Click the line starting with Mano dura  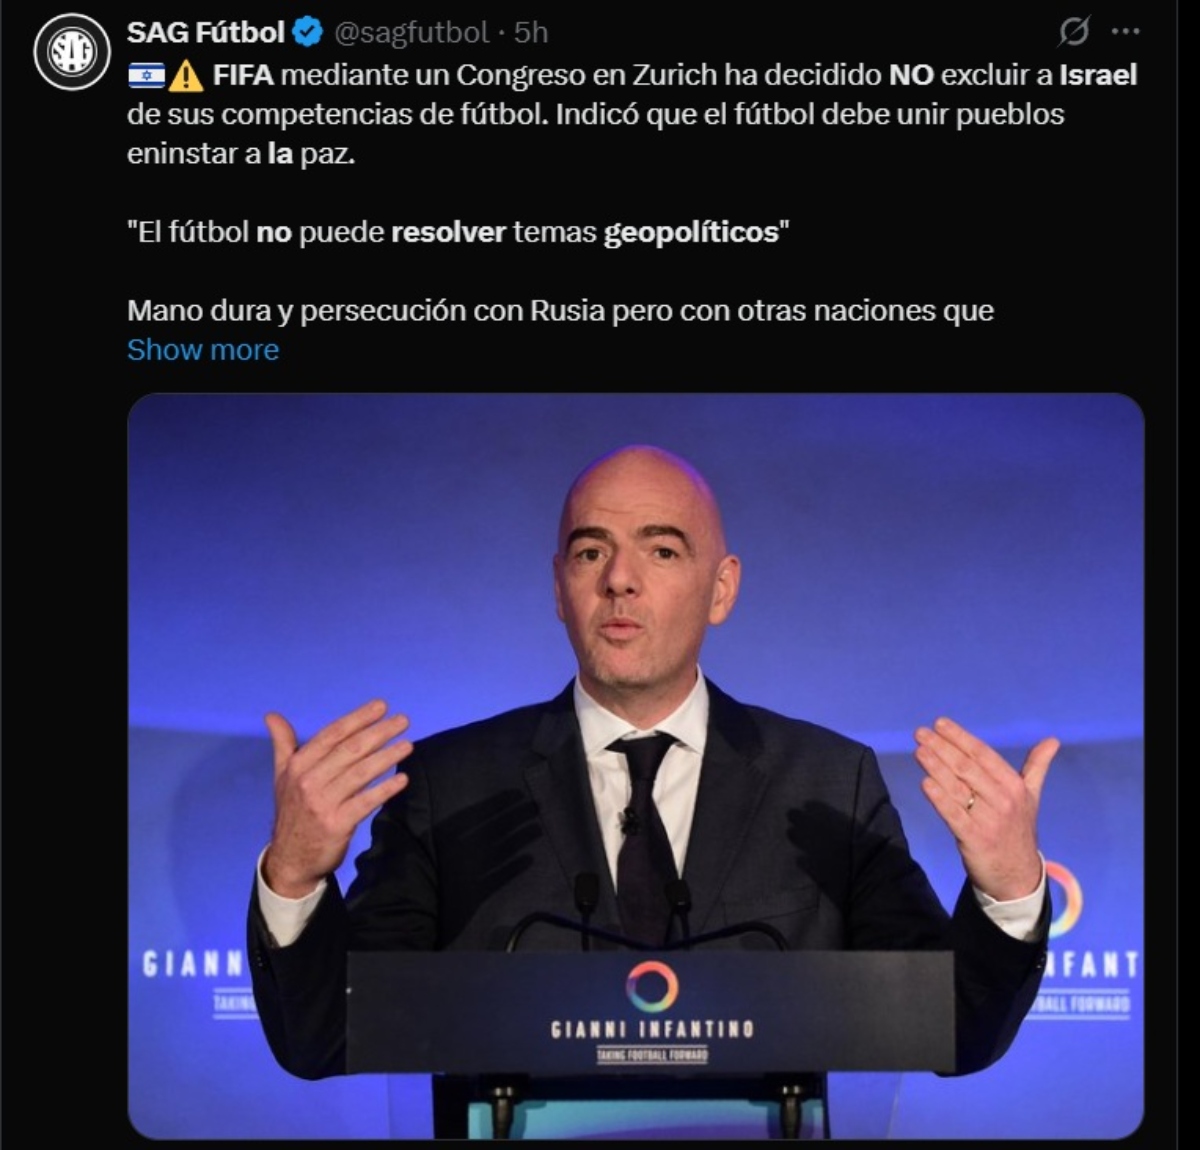(560, 311)
